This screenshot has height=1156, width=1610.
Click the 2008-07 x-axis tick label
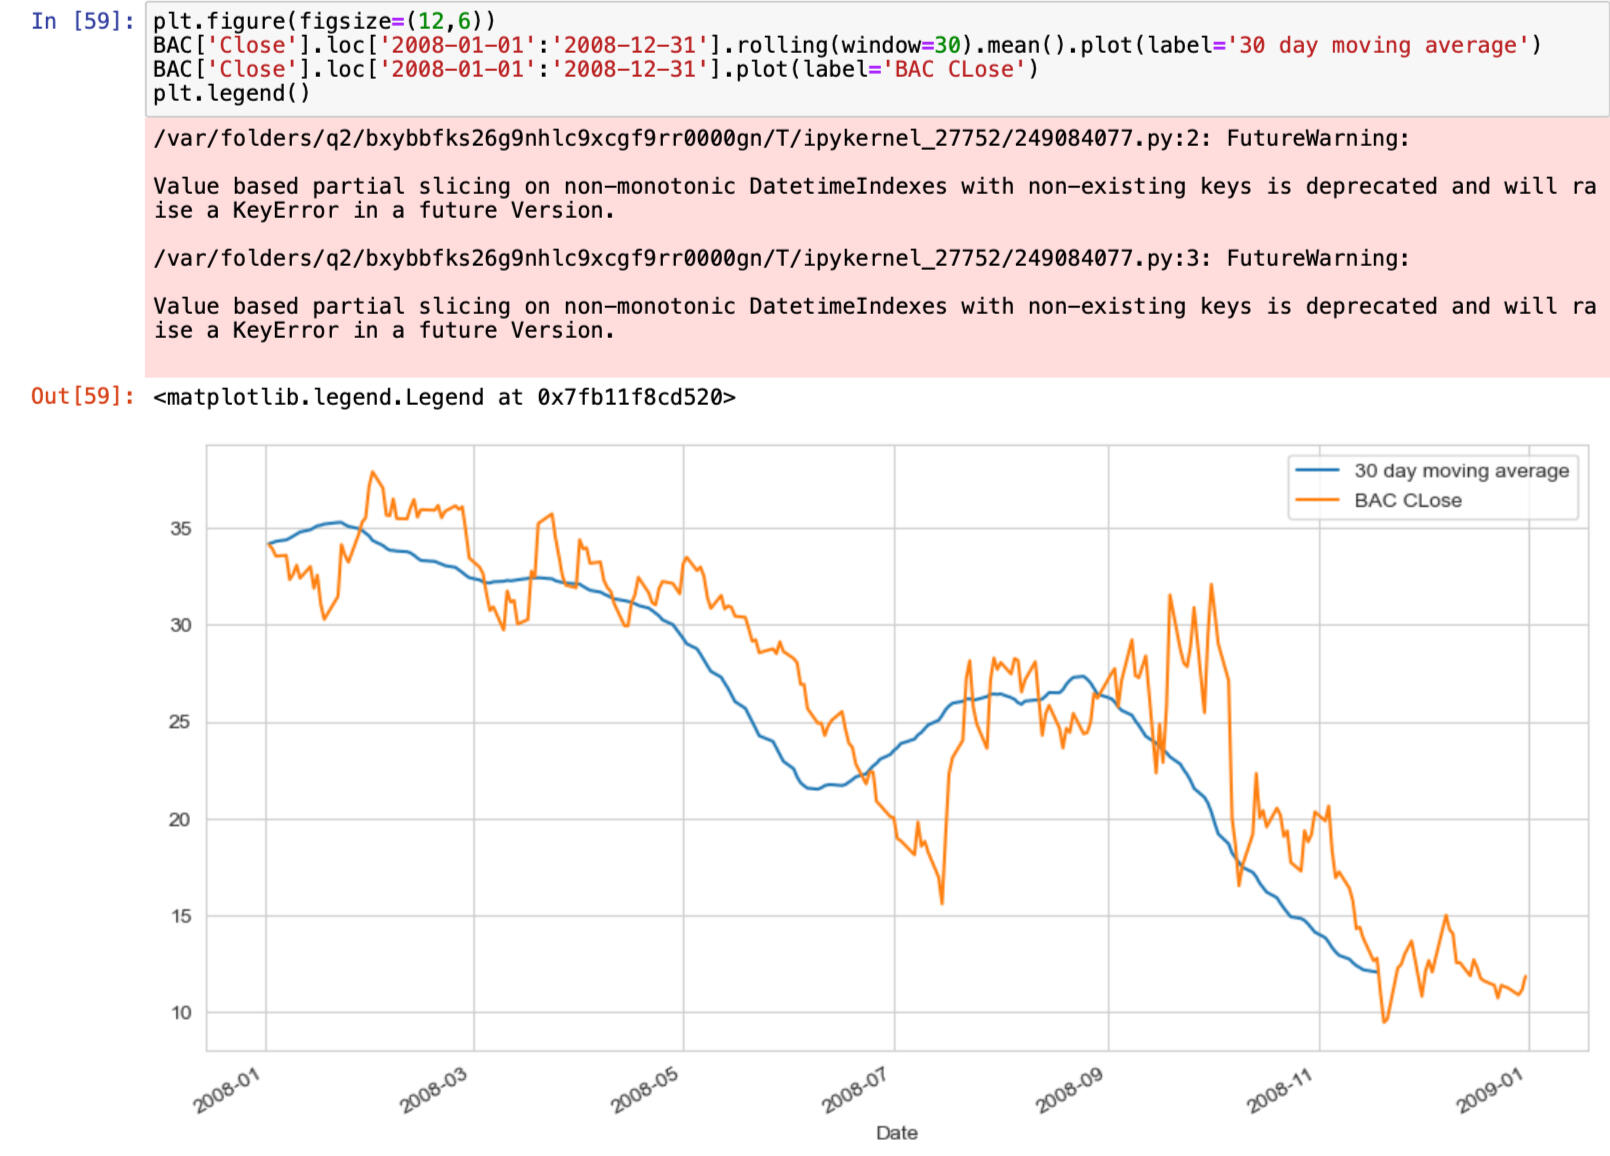[x=854, y=1090]
